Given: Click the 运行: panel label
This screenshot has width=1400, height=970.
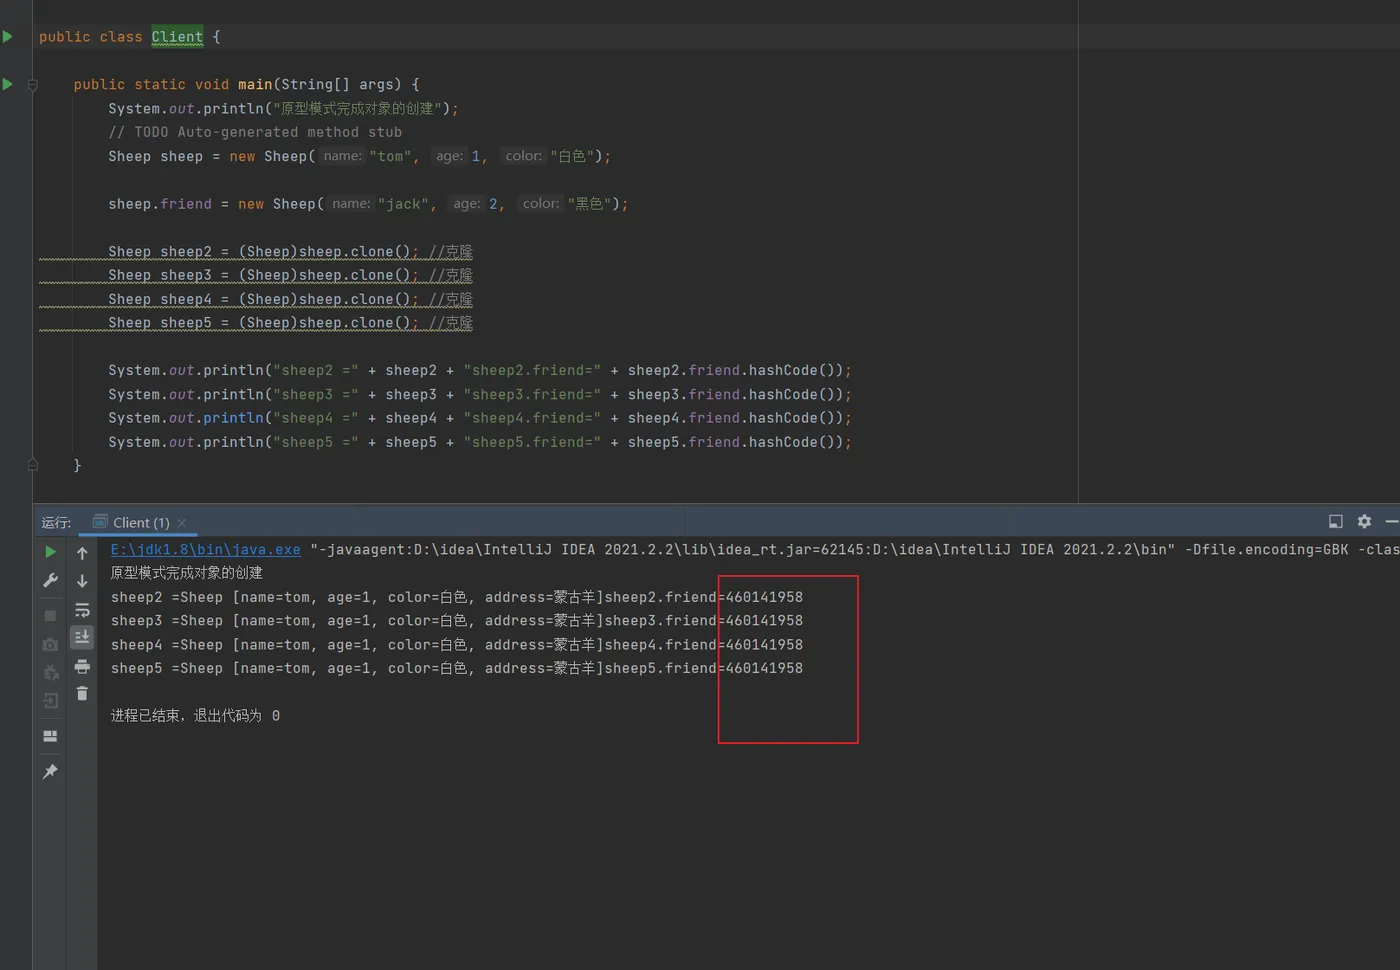Looking at the screenshot, I should [56, 522].
